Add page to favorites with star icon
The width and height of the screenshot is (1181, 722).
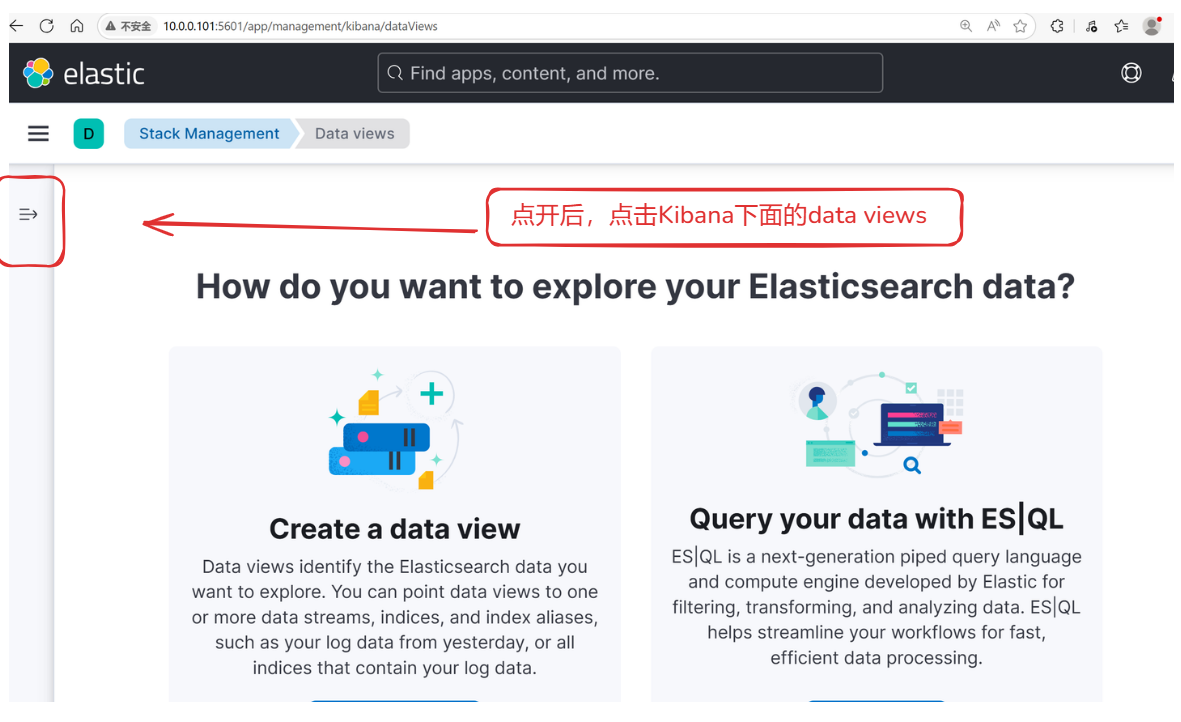1020,26
